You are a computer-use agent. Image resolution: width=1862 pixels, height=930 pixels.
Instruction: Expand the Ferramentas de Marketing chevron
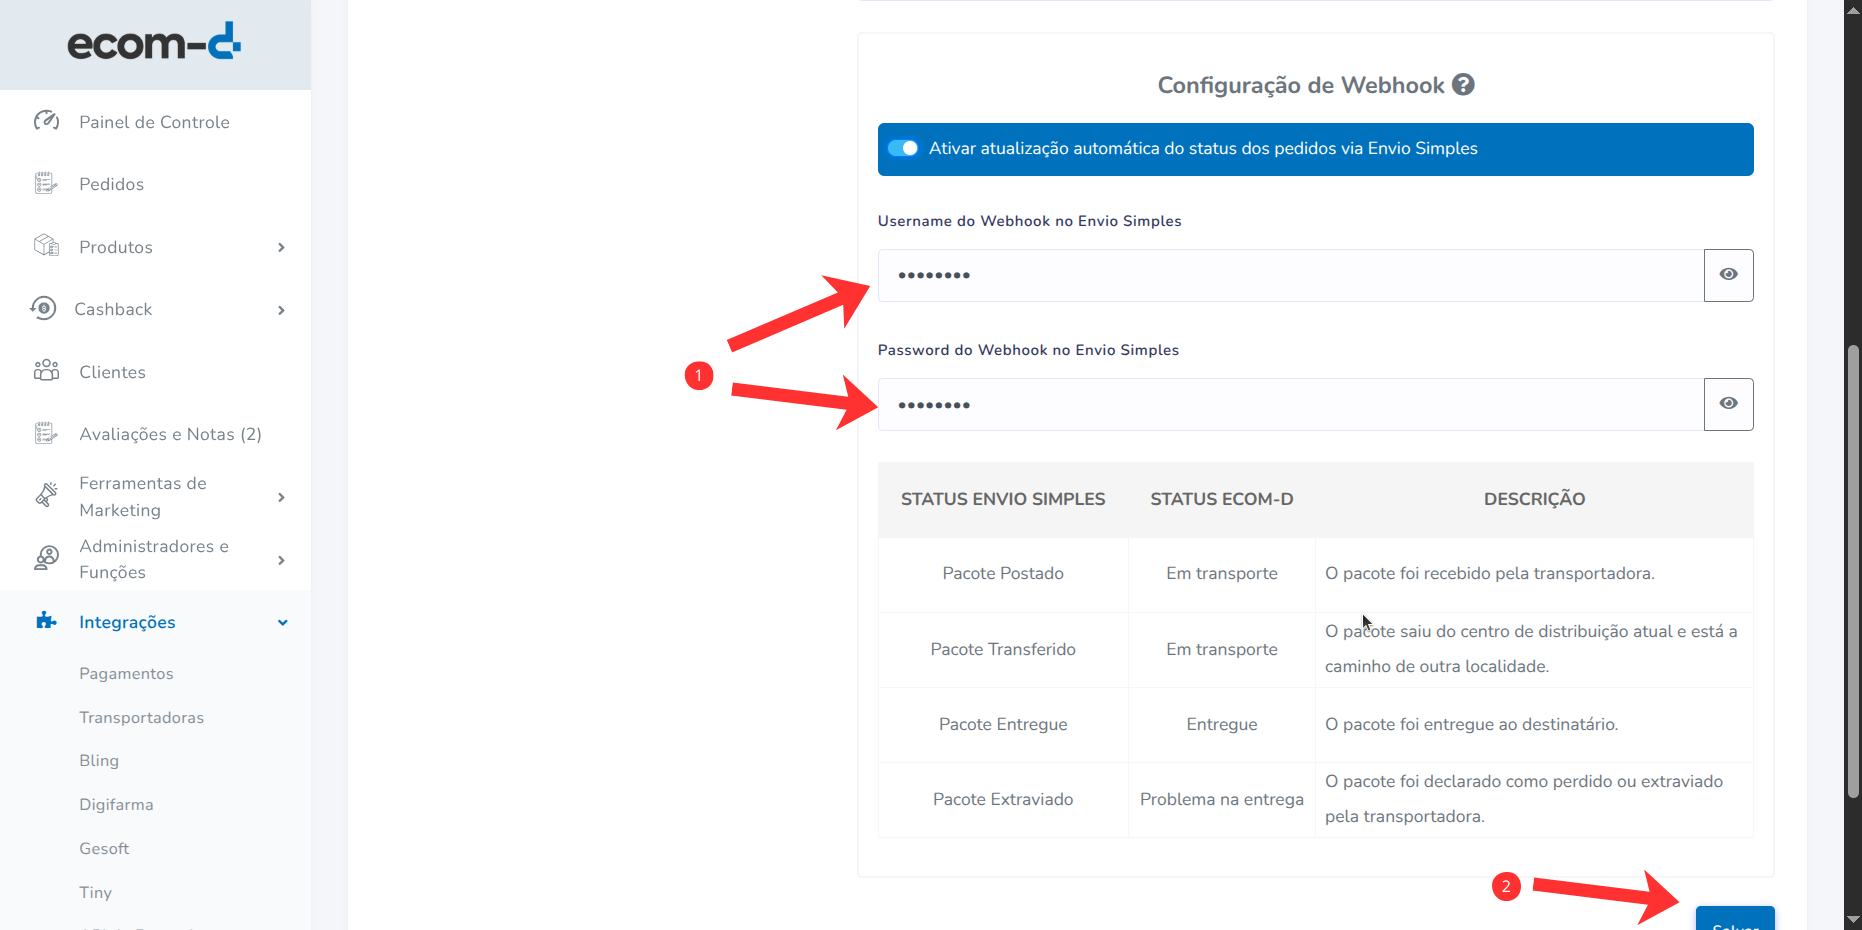click(x=281, y=497)
